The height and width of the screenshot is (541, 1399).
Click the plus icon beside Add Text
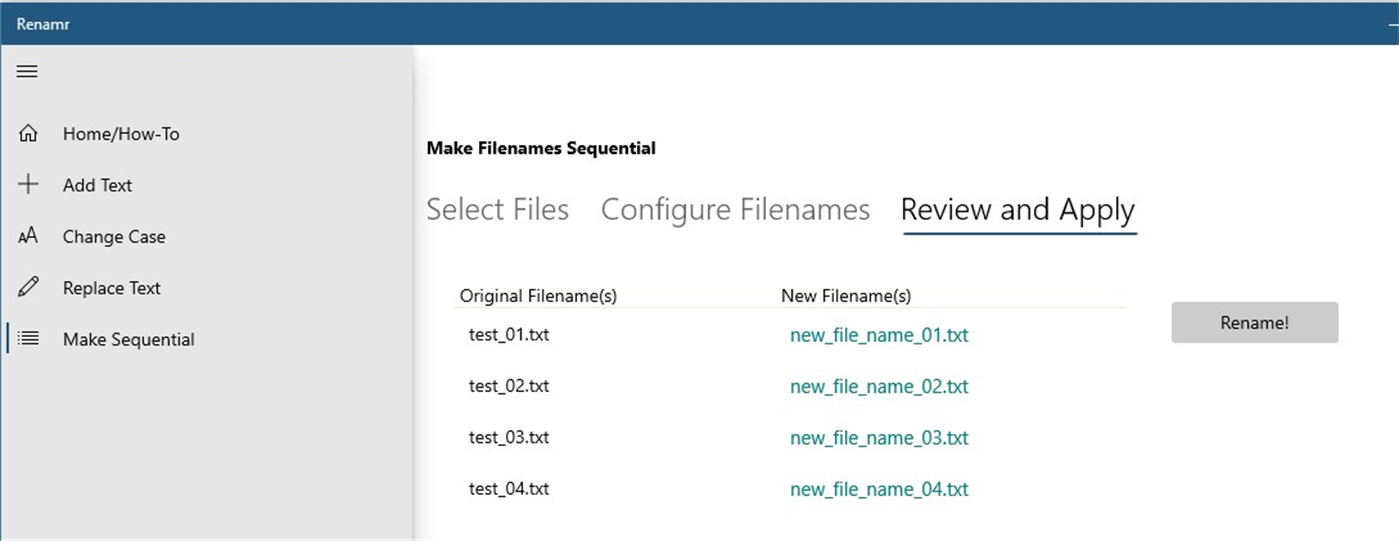(29, 184)
